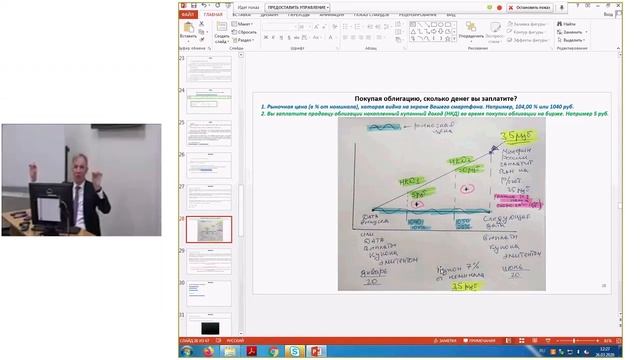Collapse the ribbon with the chevron arrow
Viewport: 640px width, 360px height.
point(618,48)
